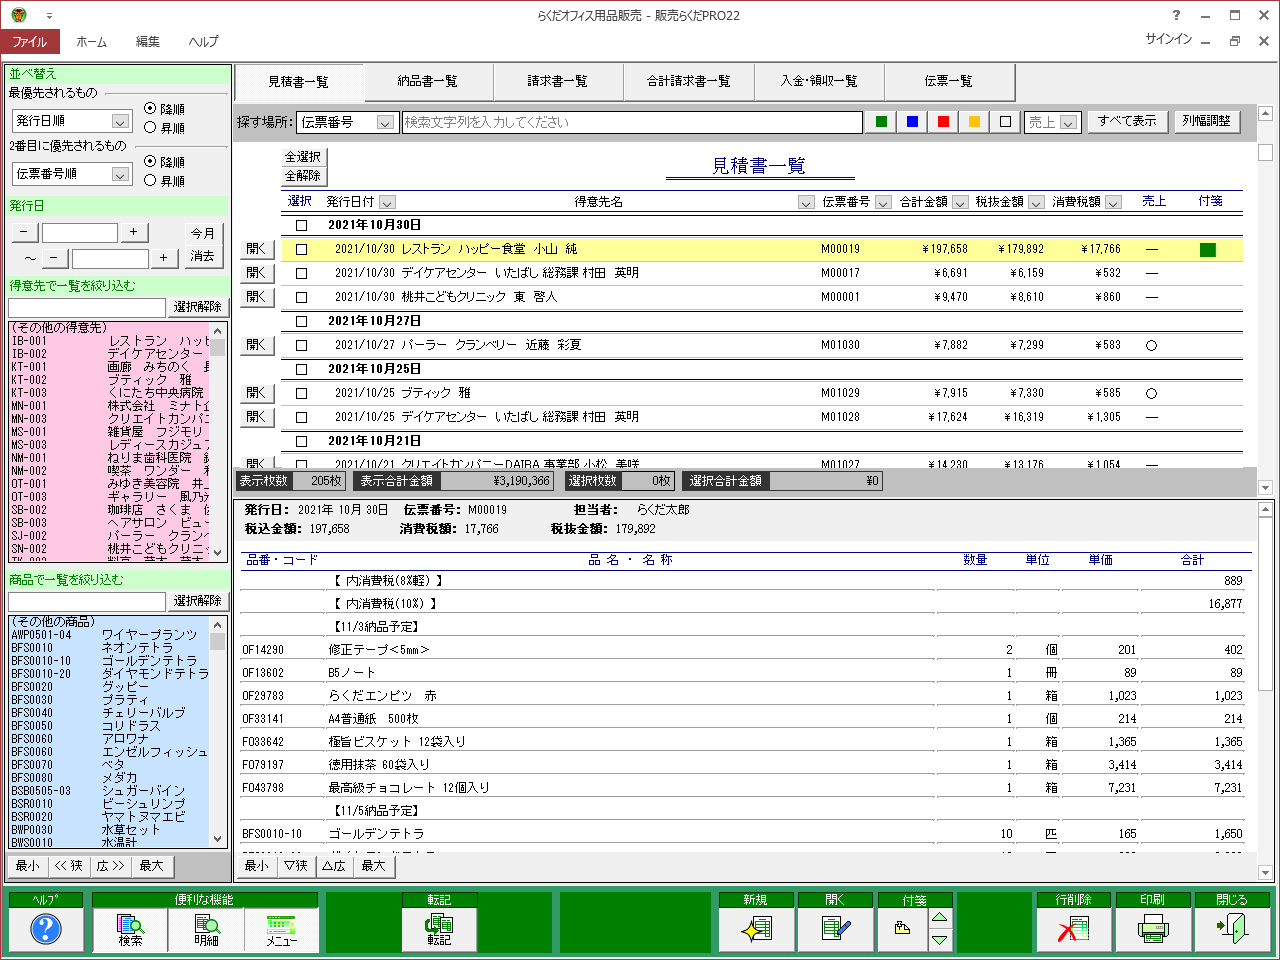1280x960 pixels.
Task: Open the 合計金額 column filter arrow
Action: (x=959, y=202)
